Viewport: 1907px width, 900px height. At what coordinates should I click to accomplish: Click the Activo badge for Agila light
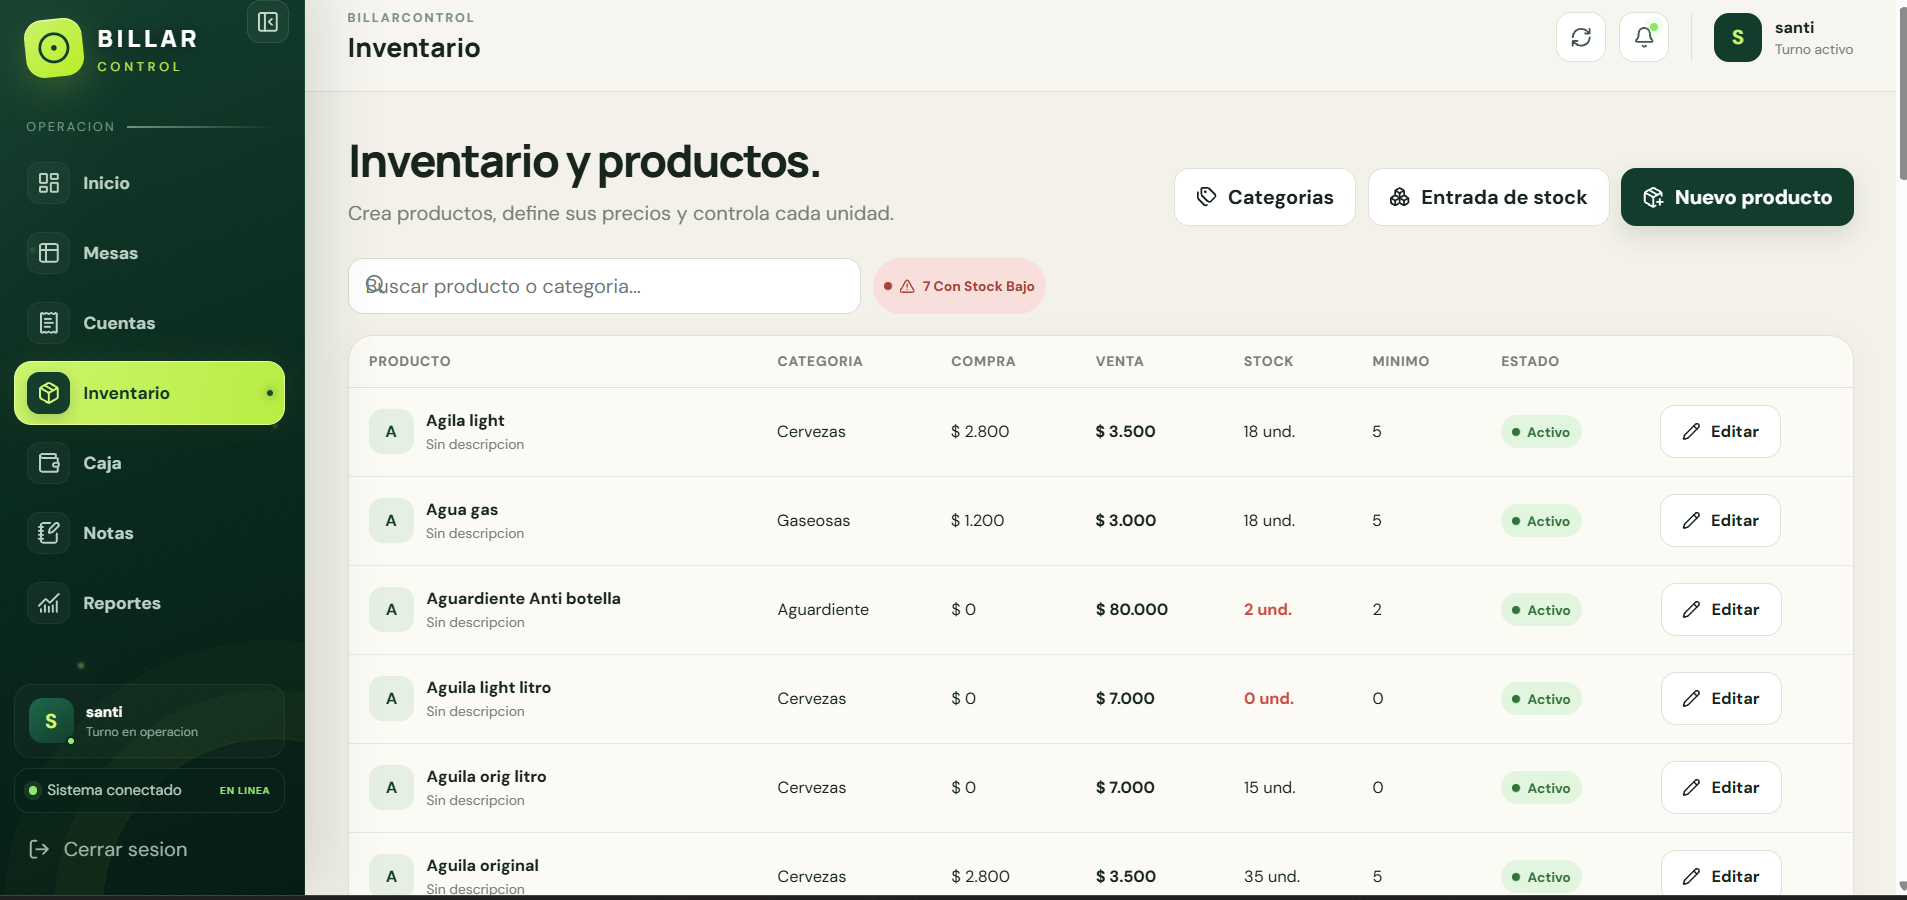(1541, 432)
